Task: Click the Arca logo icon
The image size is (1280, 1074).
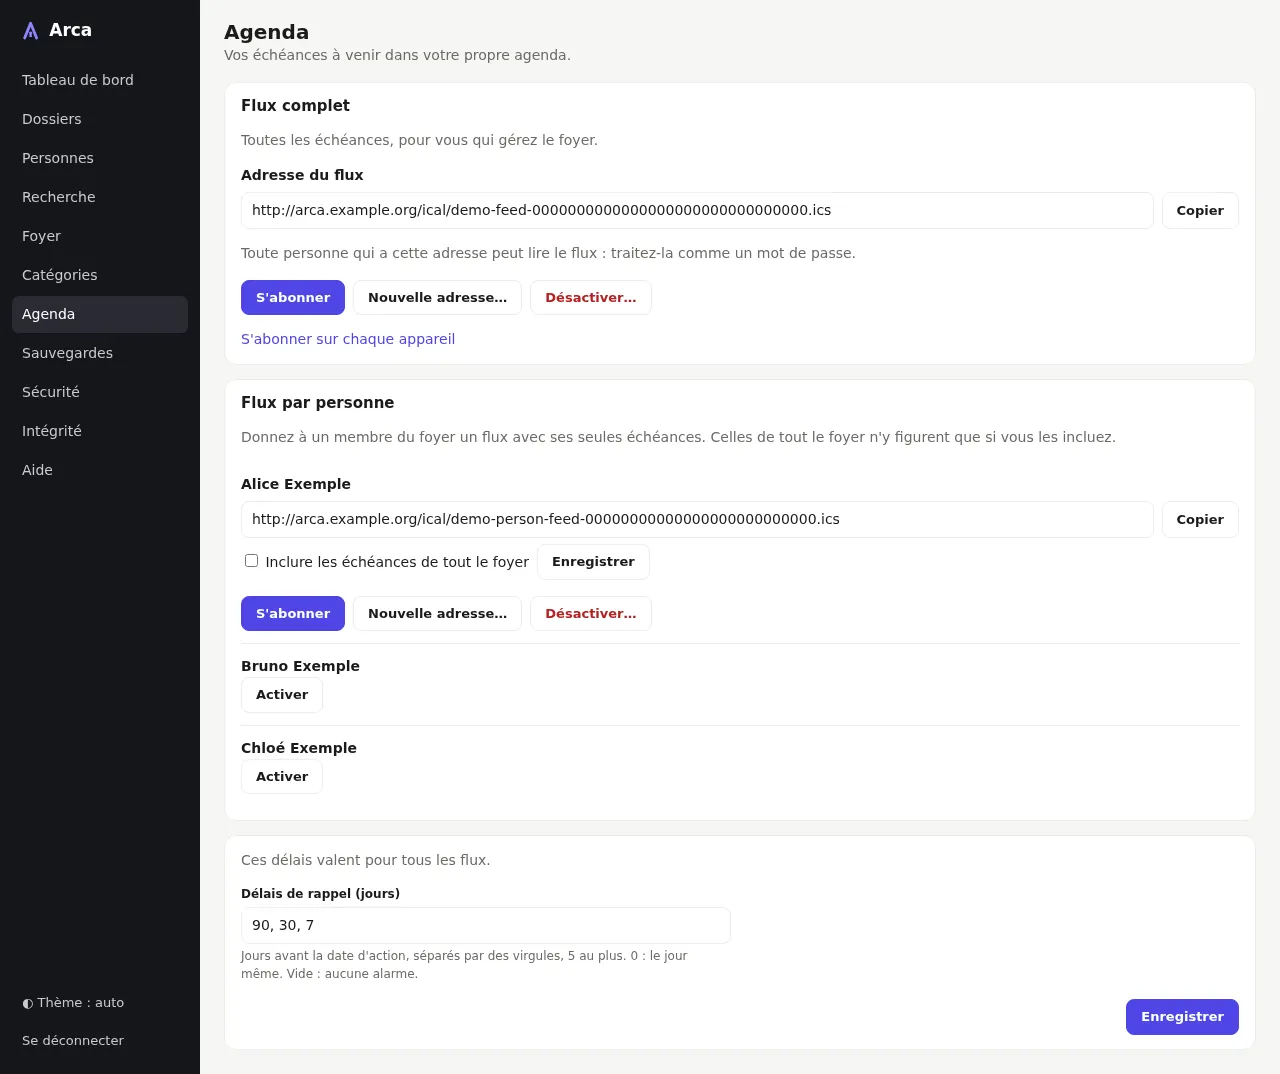Action: [x=31, y=31]
